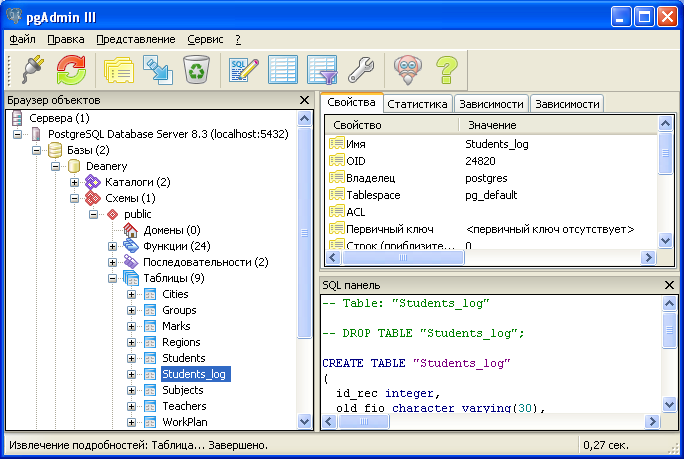Collapse the PostgreSQL Database Server node
Viewport: 684px width, 459px height.
point(17,134)
